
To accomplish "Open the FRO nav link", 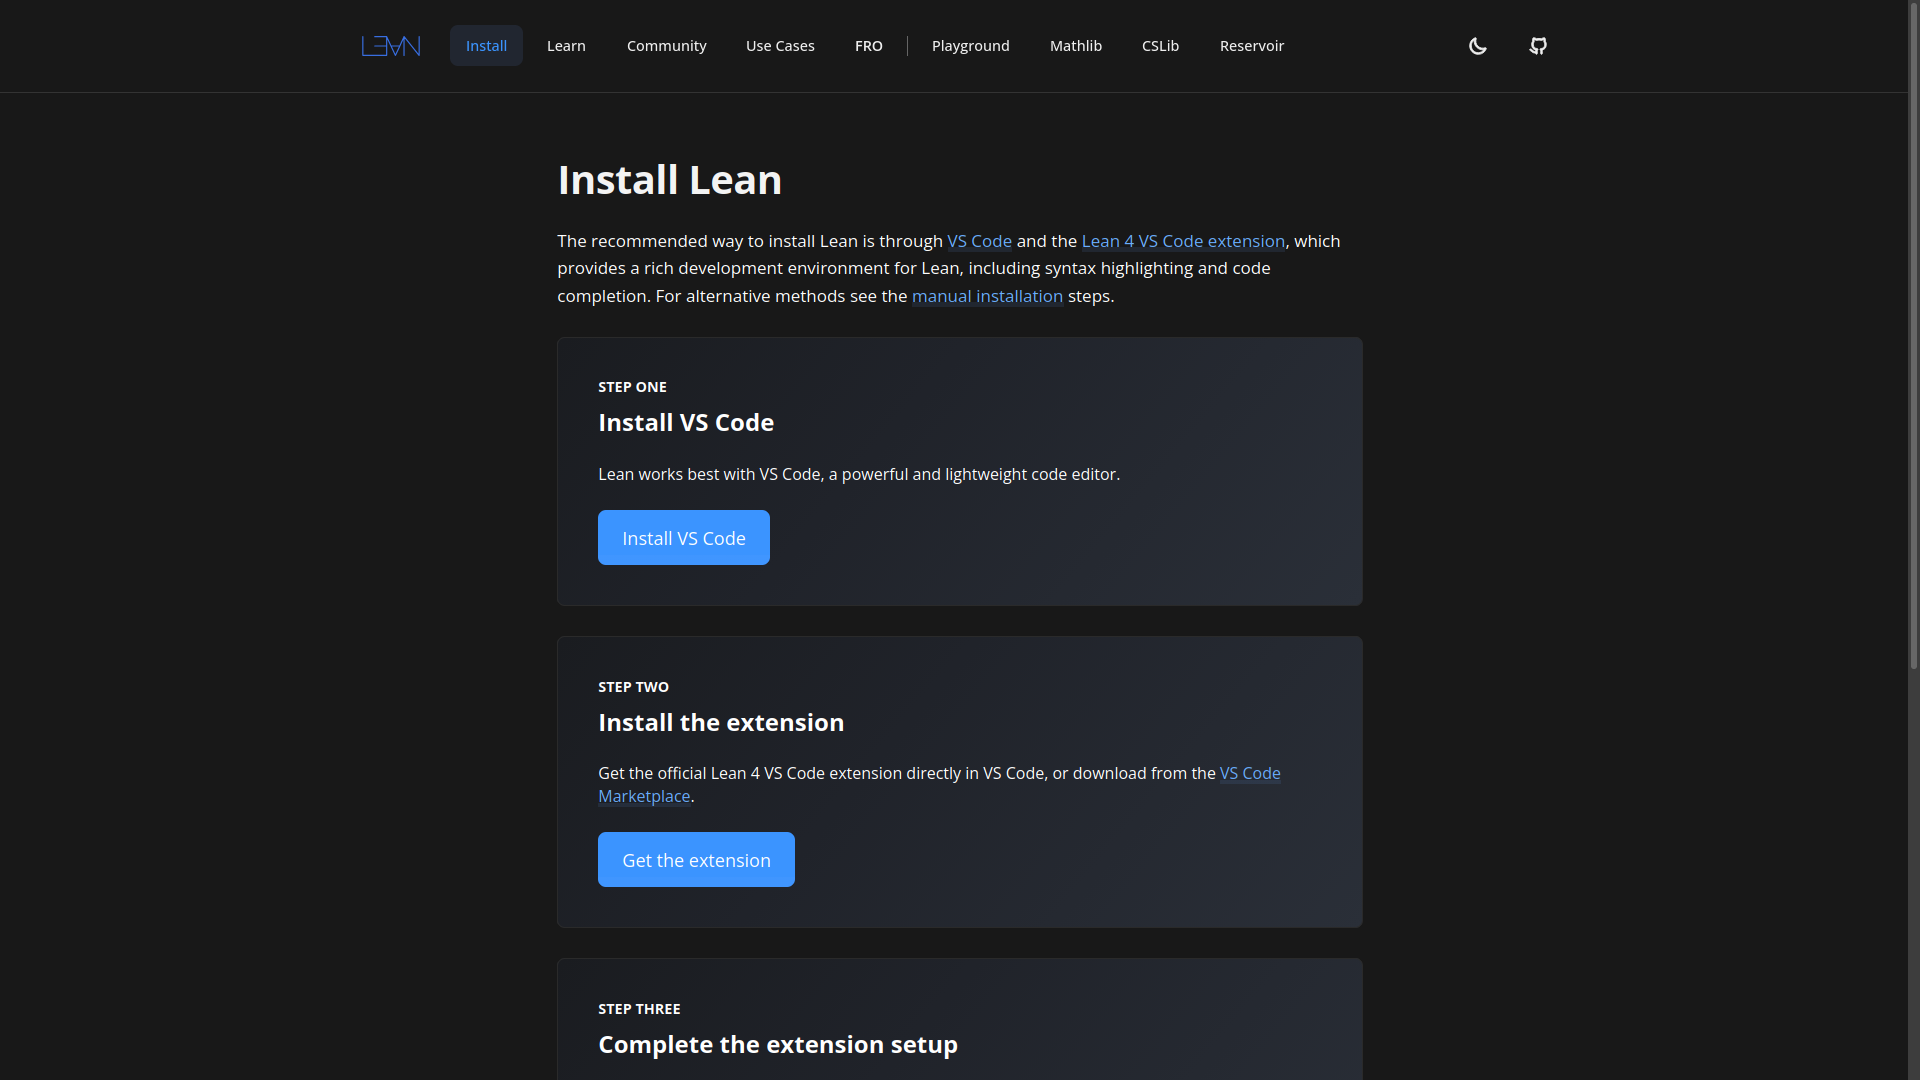I will (868, 46).
